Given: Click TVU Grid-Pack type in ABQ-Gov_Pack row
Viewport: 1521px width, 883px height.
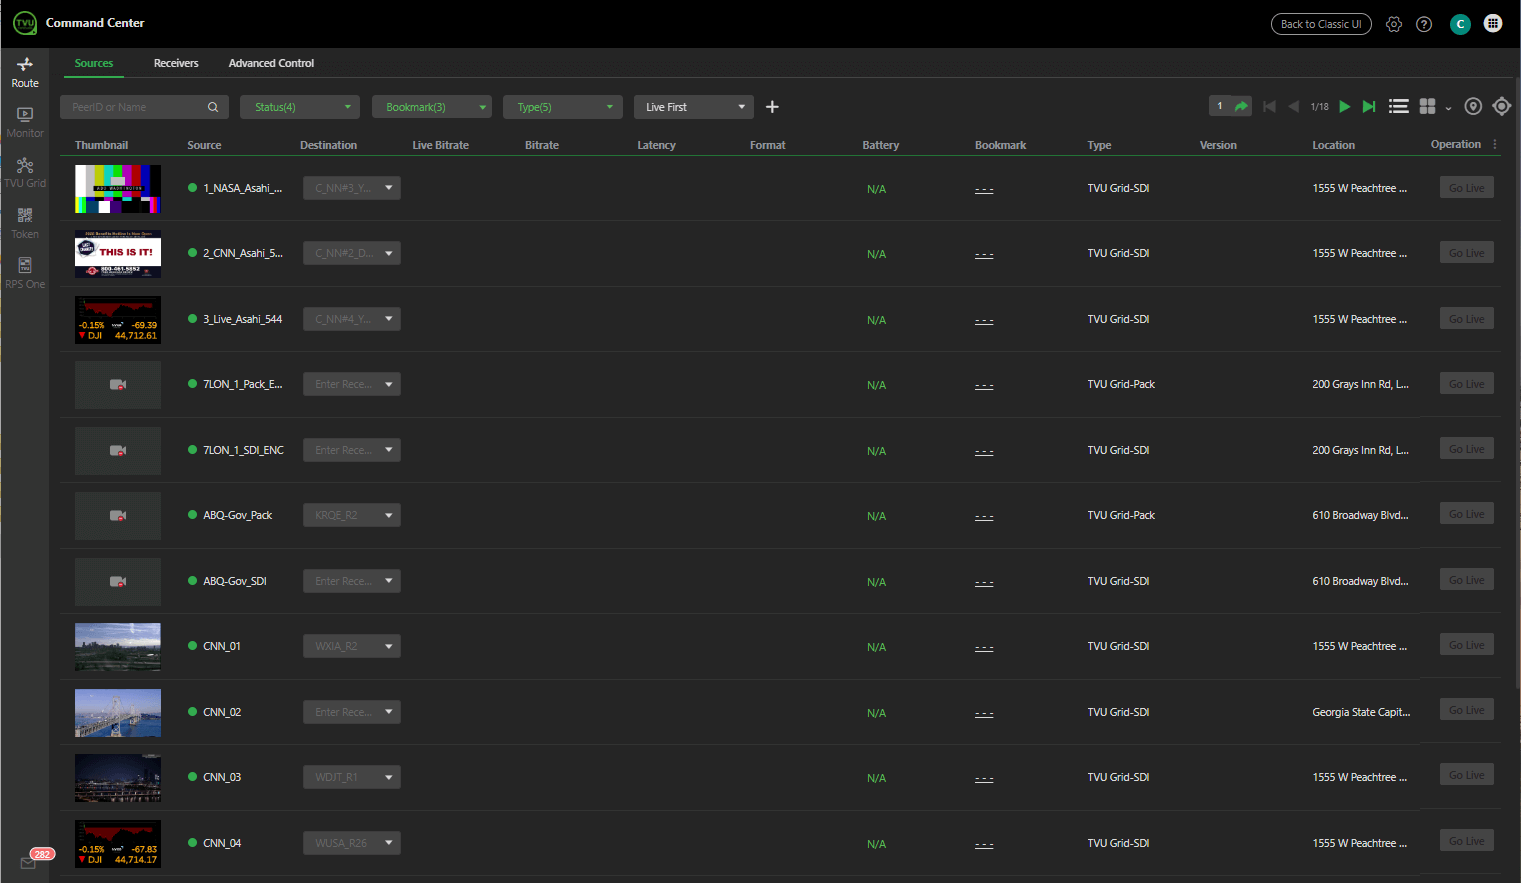Looking at the screenshot, I should [x=1121, y=515].
